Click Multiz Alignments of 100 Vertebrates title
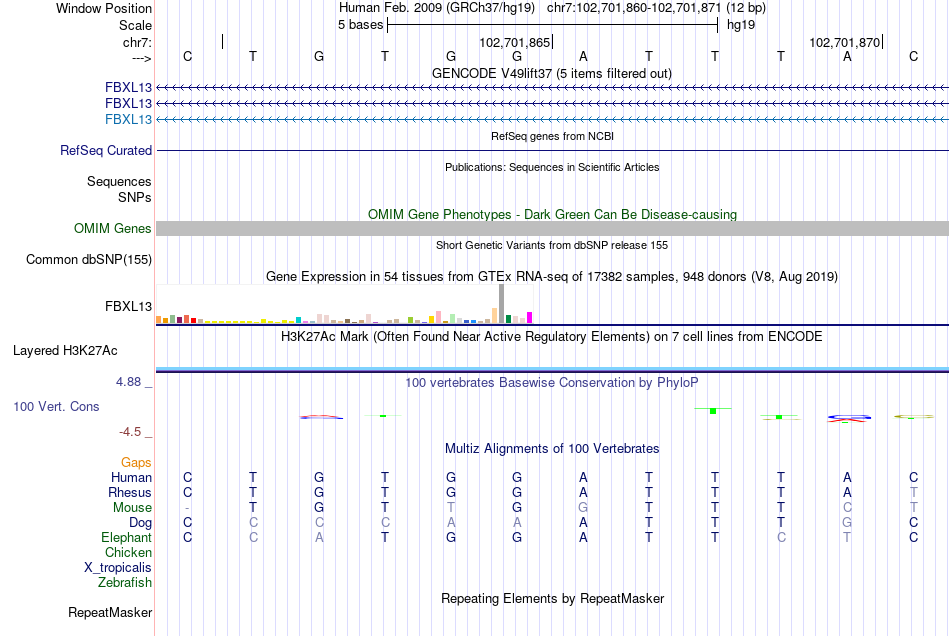Viewport: 950px width, 636px height. [x=552, y=449]
